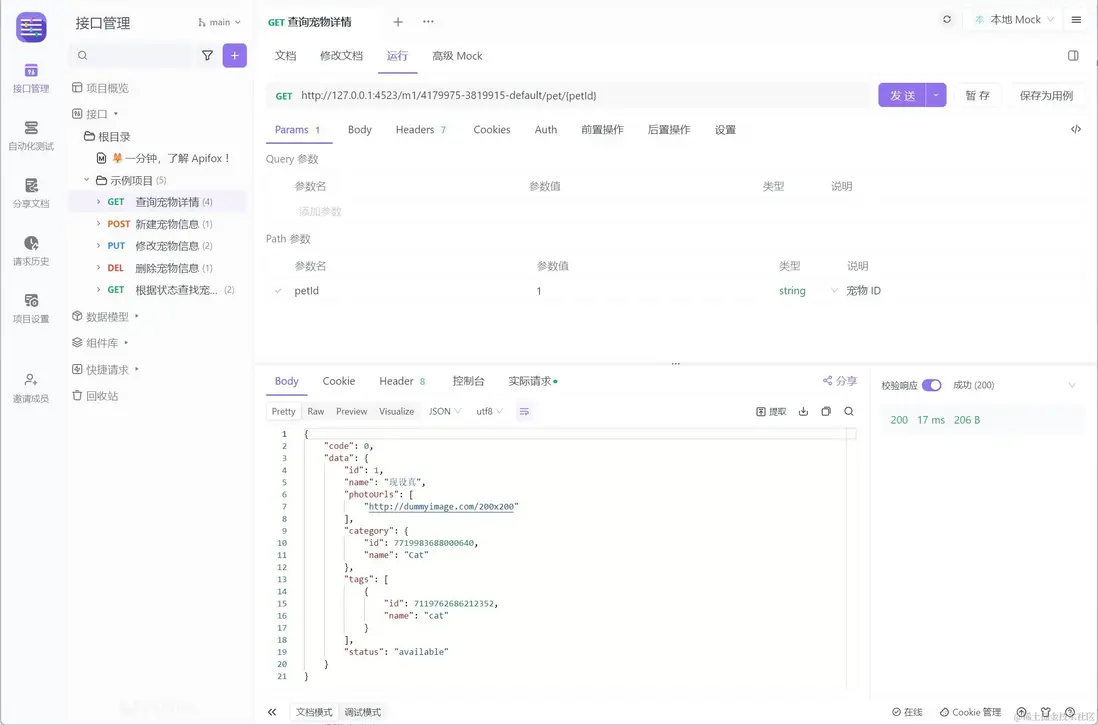This screenshot has height=725, width=1098.
Task: Download the response body
Action: 803,411
